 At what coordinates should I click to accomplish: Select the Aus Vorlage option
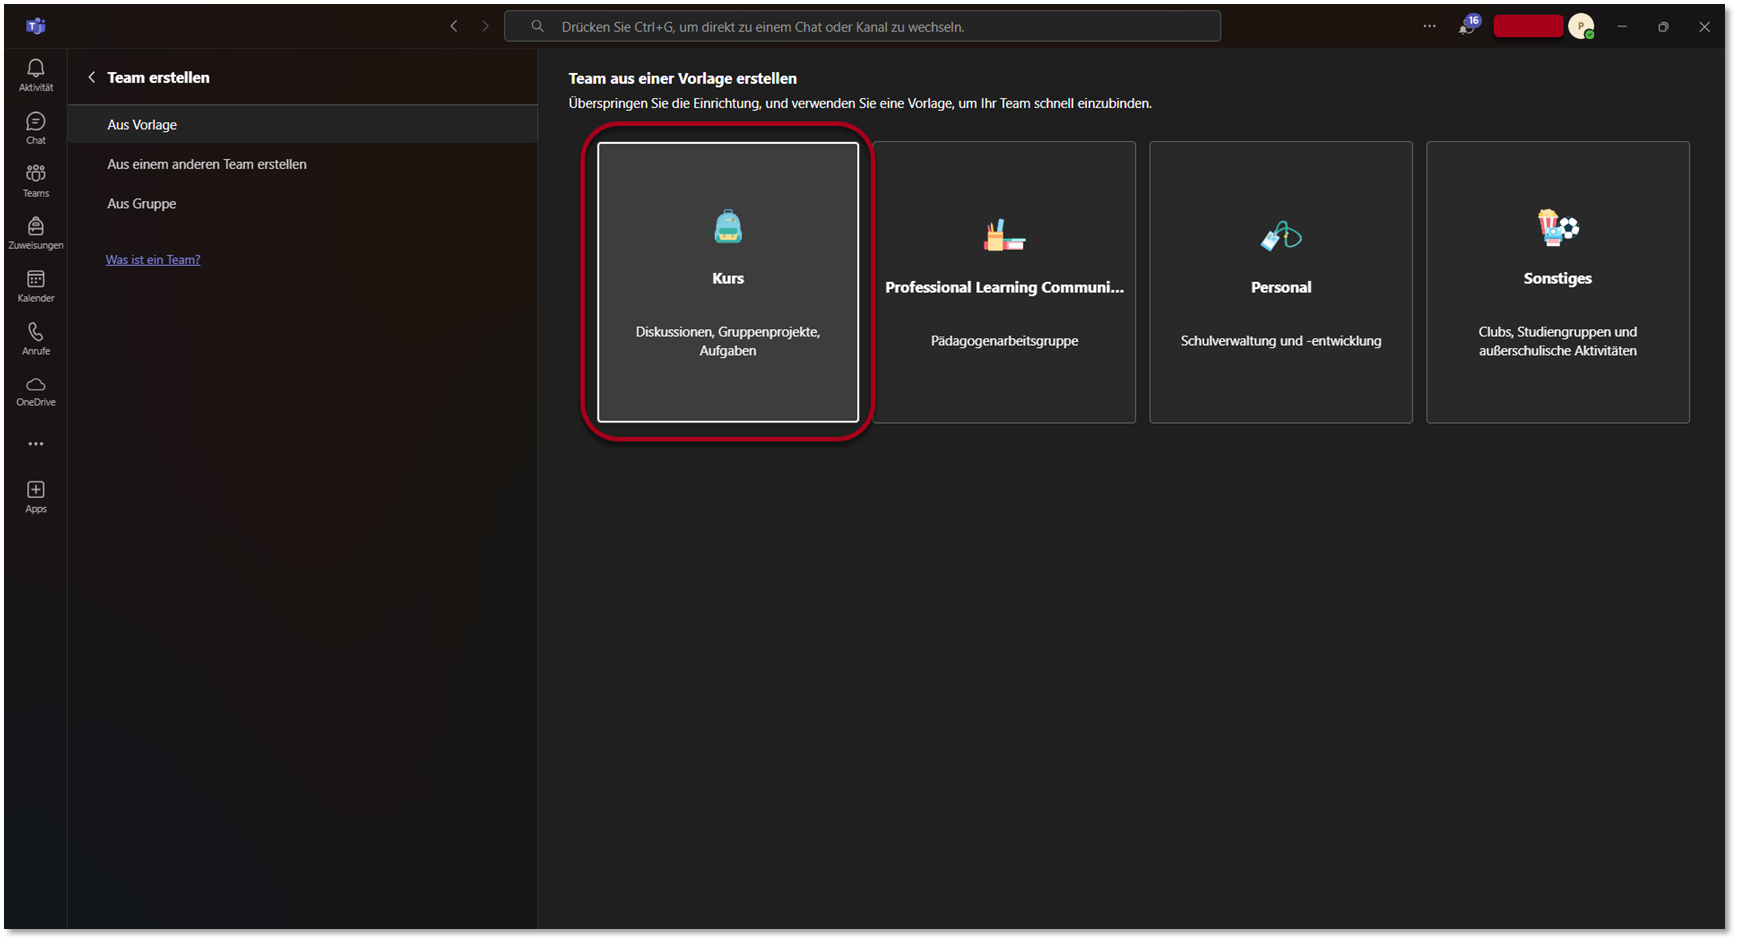coord(142,125)
